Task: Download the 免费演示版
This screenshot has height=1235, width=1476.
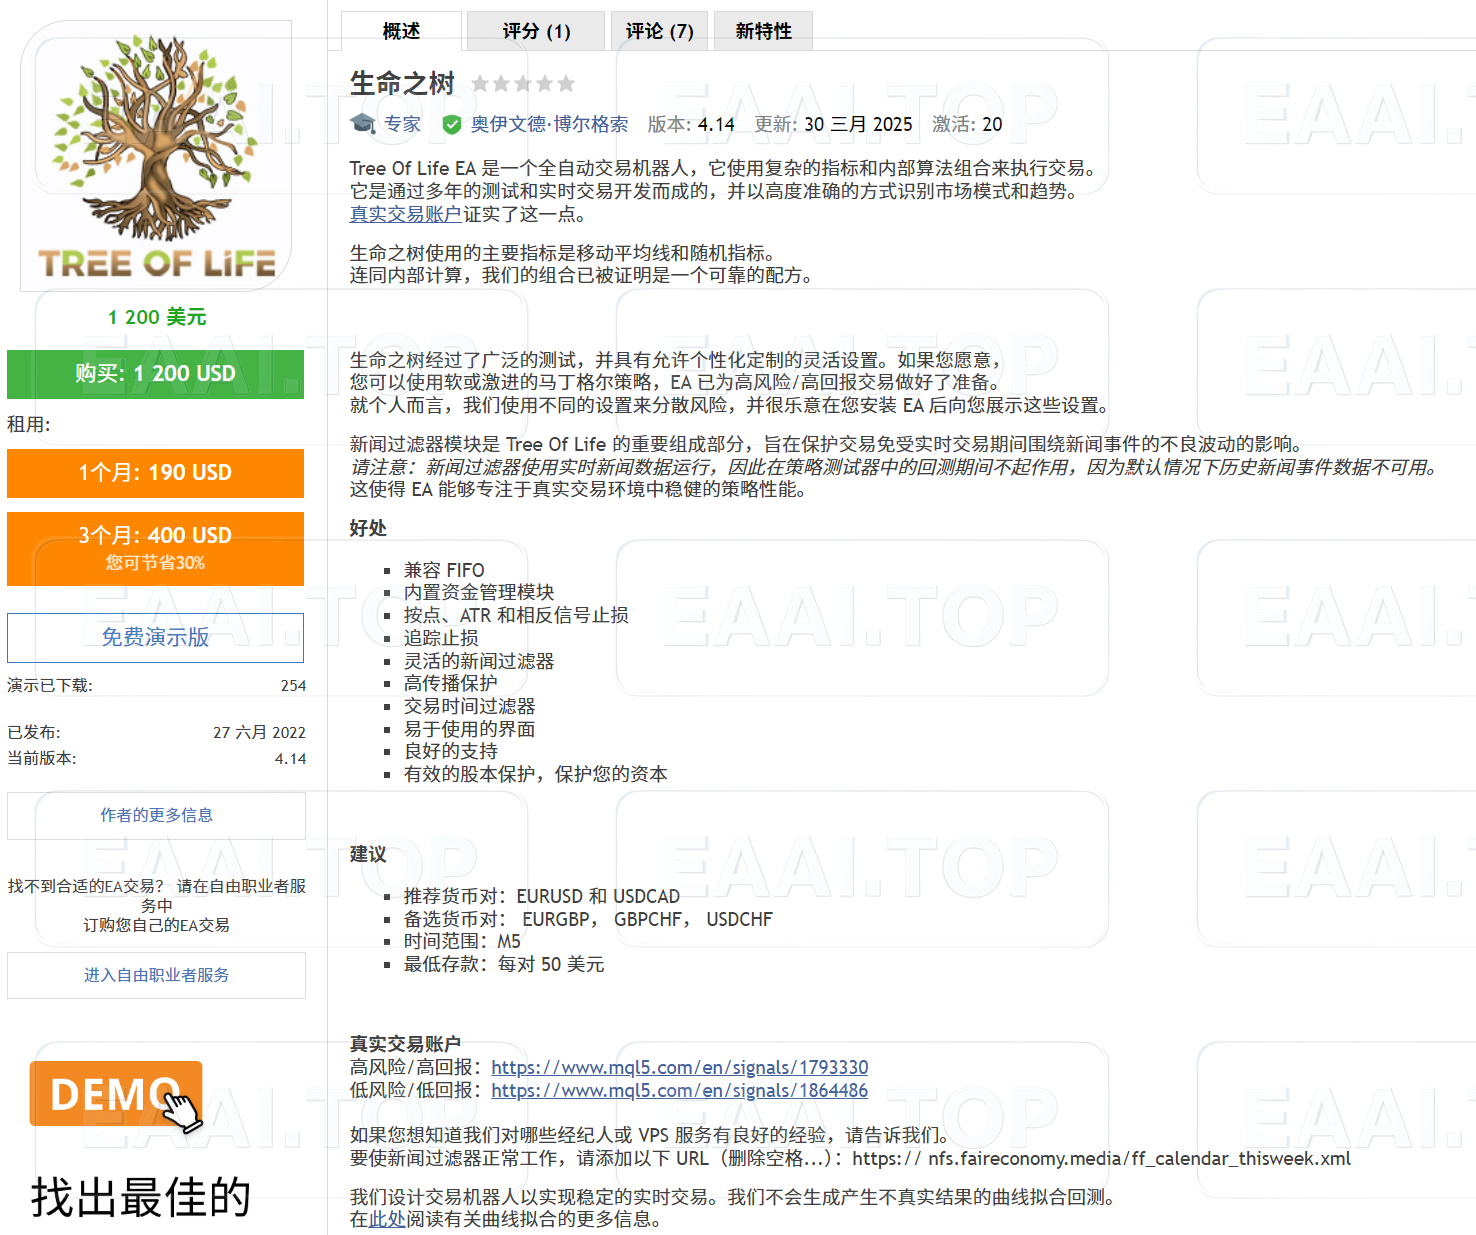Action: click(155, 638)
